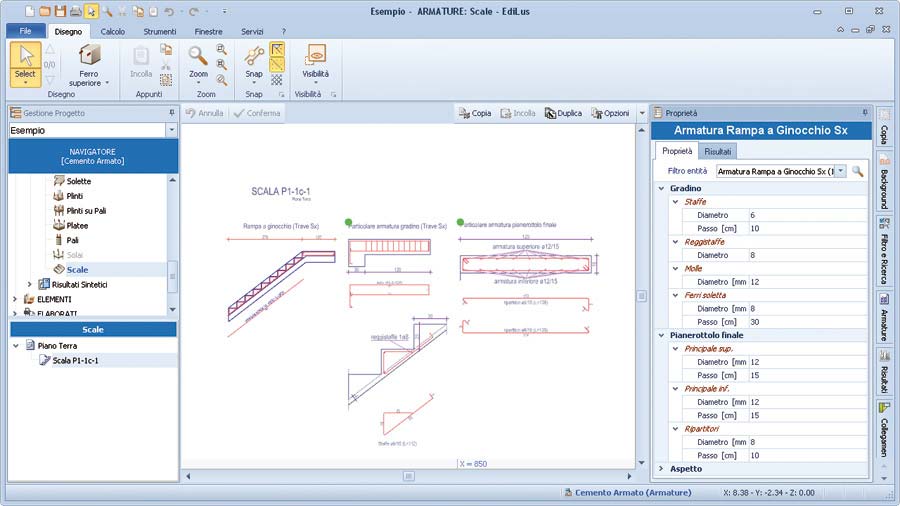Click the Opzioni button
Image resolution: width=900 pixels, height=506 pixels.
click(611, 113)
